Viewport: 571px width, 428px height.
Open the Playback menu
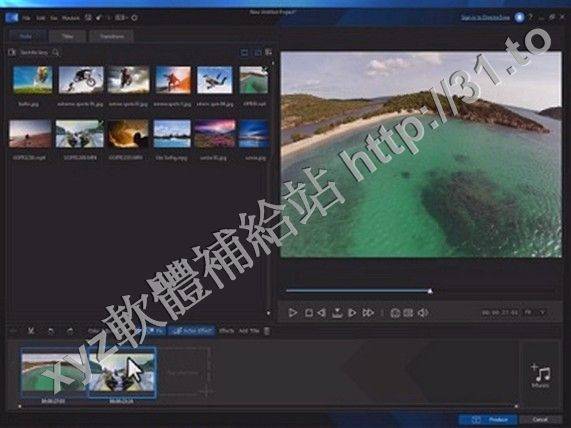[x=71, y=18]
